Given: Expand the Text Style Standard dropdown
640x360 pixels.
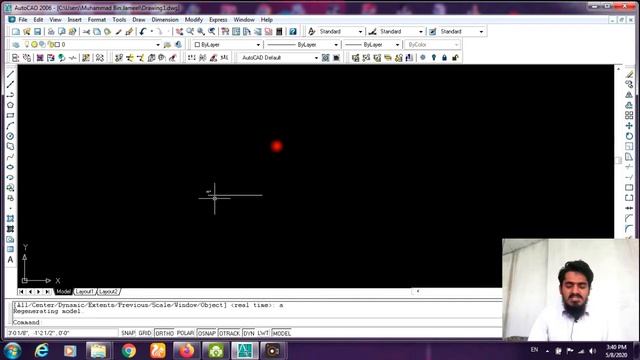Looking at the screenshot, I should pos(360,32).
